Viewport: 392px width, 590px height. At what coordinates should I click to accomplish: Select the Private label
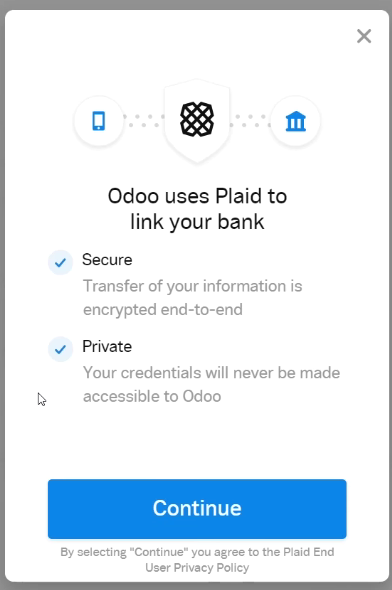point(107,347)
